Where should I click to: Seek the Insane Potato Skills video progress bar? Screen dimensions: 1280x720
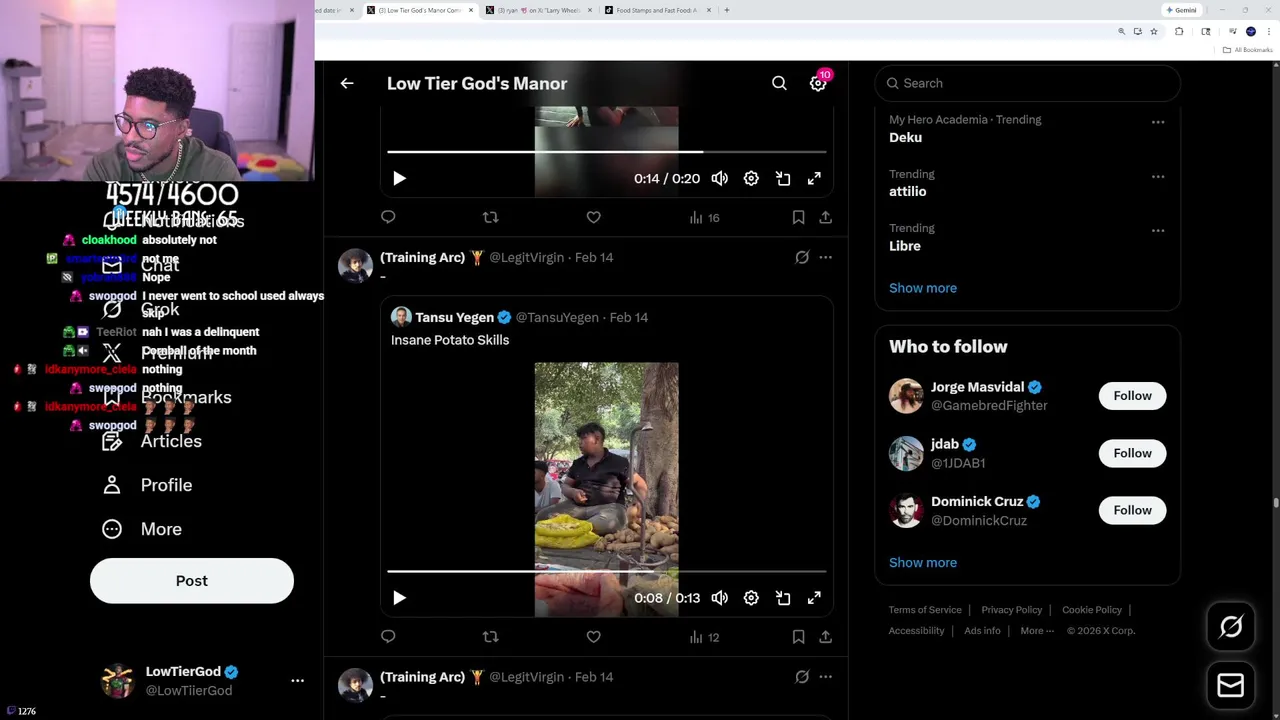[x=606, y=572]
